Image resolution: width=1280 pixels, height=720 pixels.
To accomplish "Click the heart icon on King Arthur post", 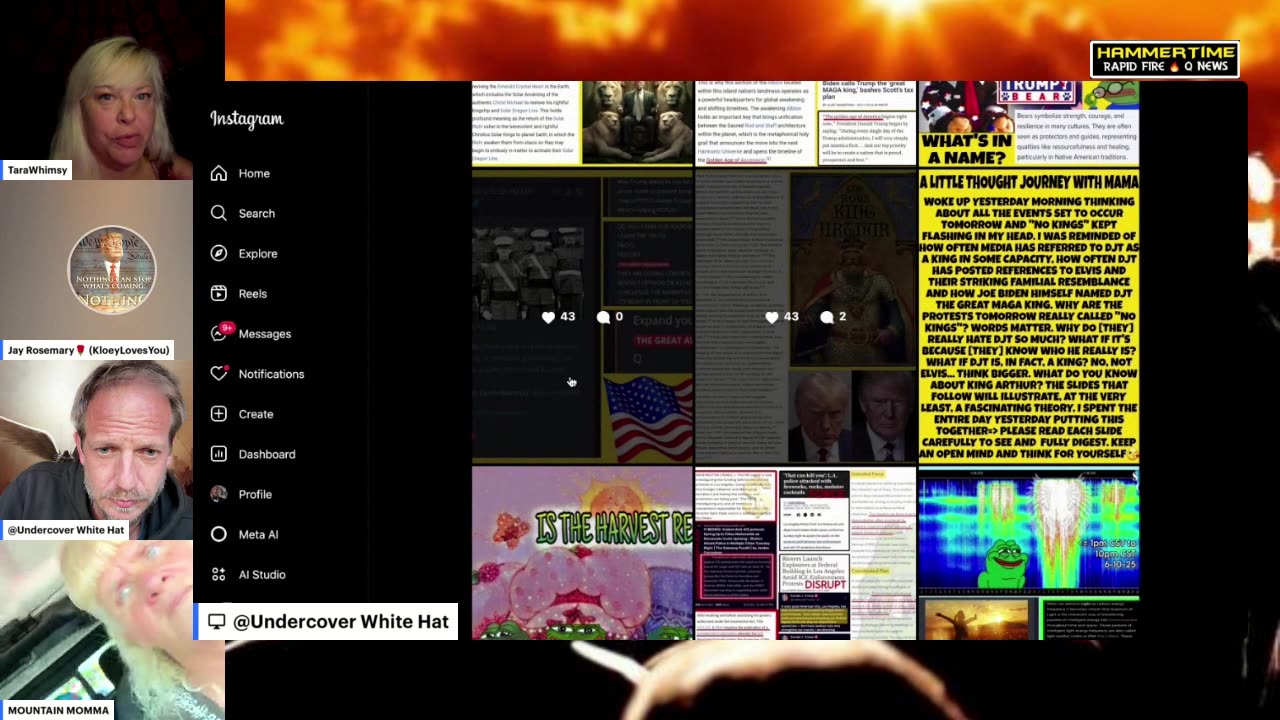I will click(772, 317).
